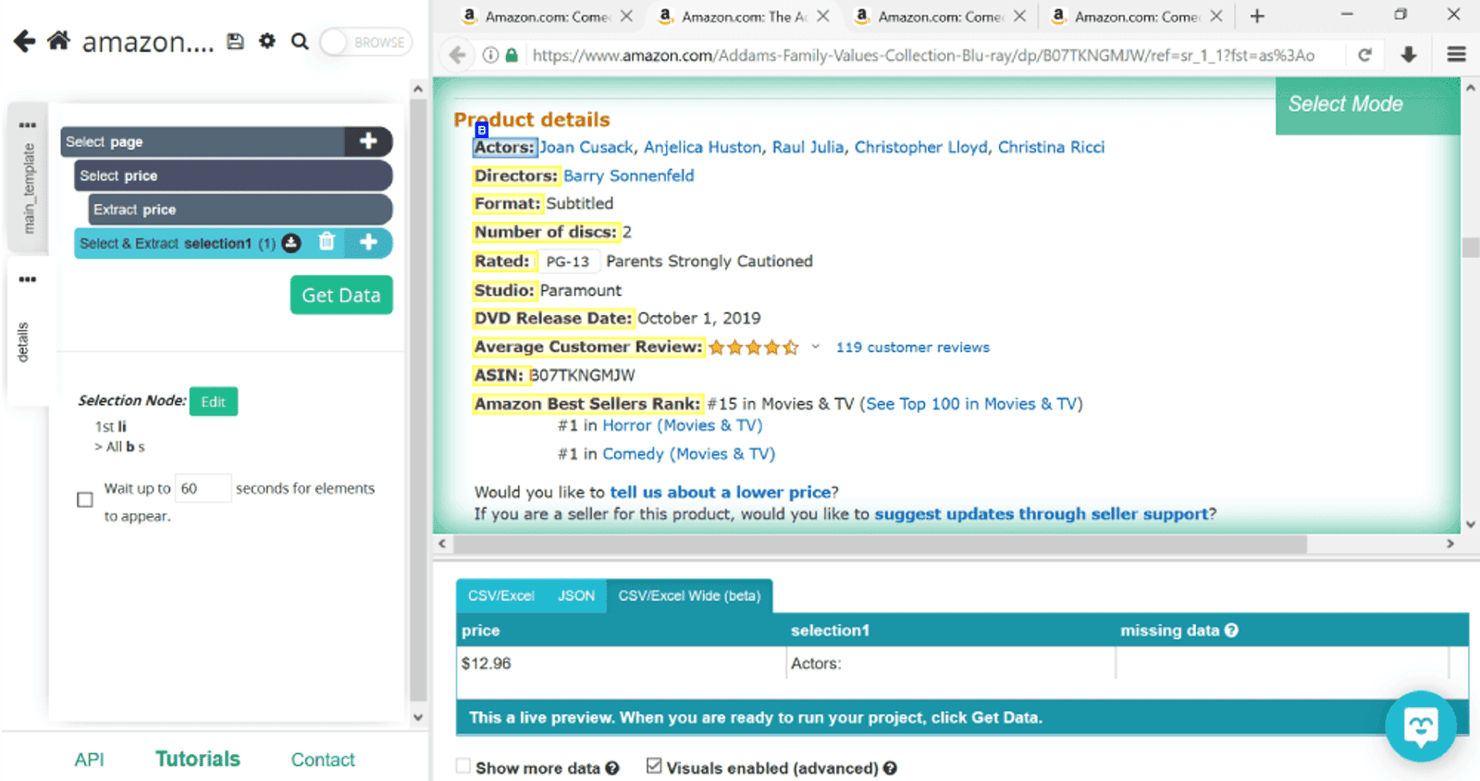Open the API link
The height and width of the screenshot is (781, 1480).
point(89,760)
